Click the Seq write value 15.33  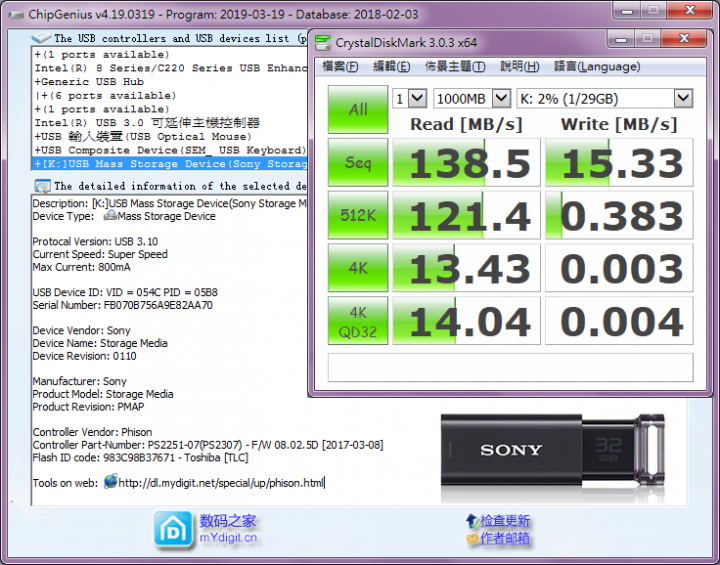(x=619, y=162)
